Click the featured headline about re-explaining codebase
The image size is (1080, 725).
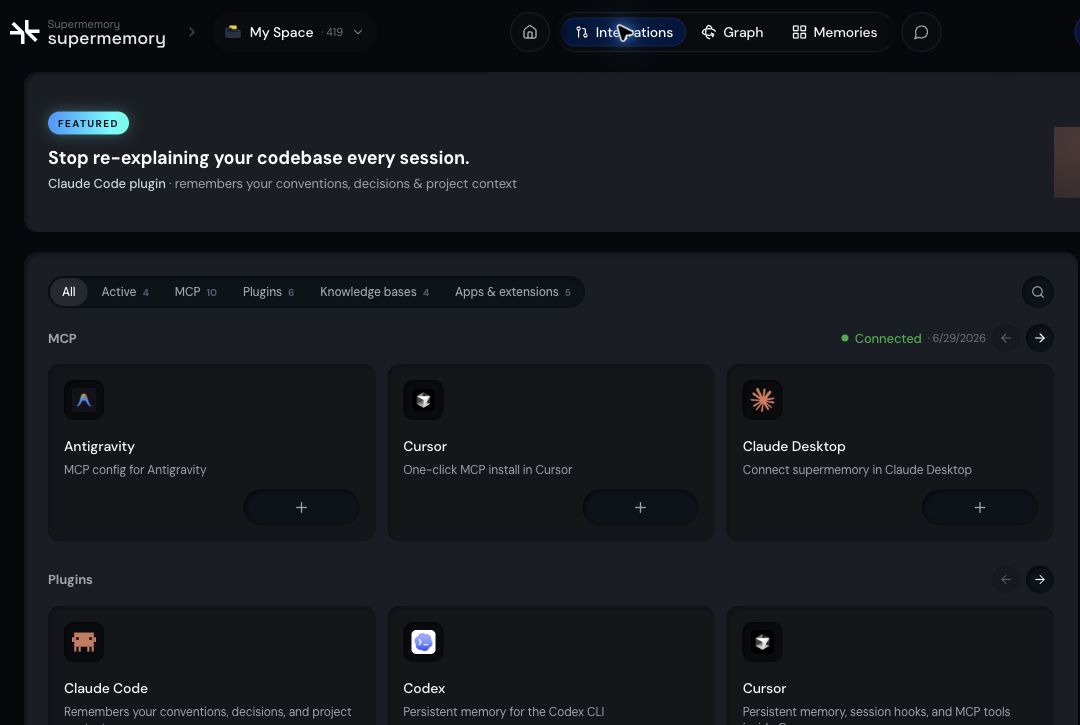(258, 158)
